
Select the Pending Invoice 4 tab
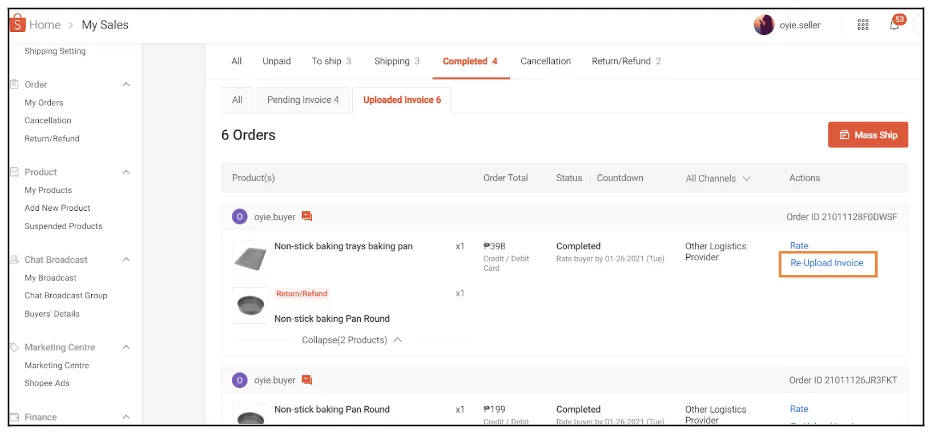[302, 100]
